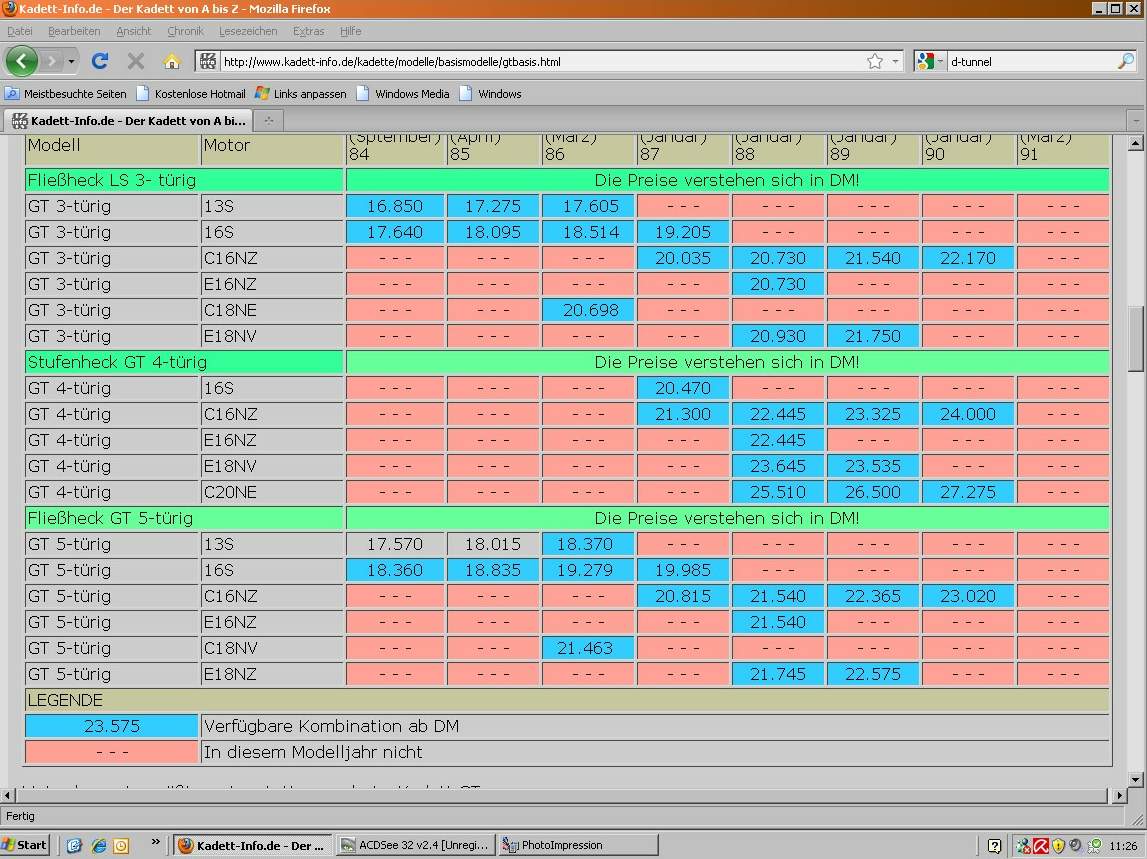This screenshot has height=859, width=1147.
Task: Open the Meistbesuchte Seiten bookmark folder
Action: point(66,94)
